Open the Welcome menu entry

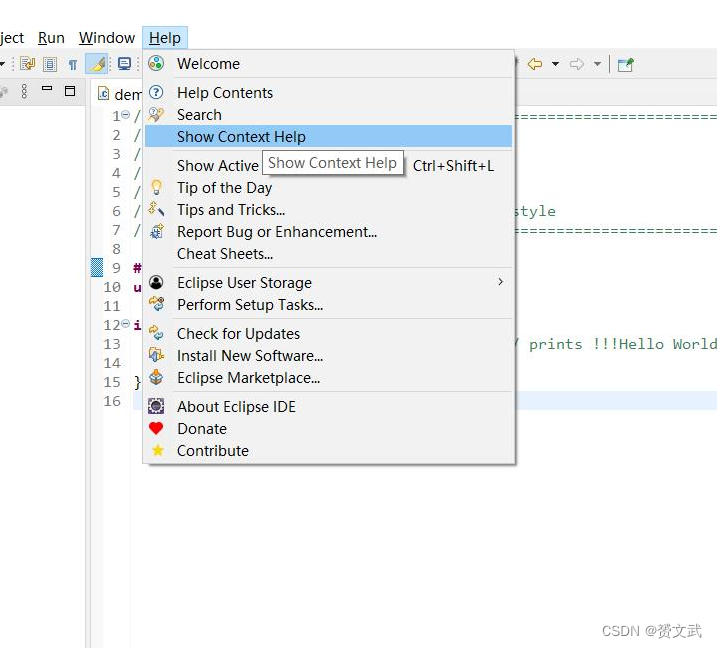click(328, 64)
